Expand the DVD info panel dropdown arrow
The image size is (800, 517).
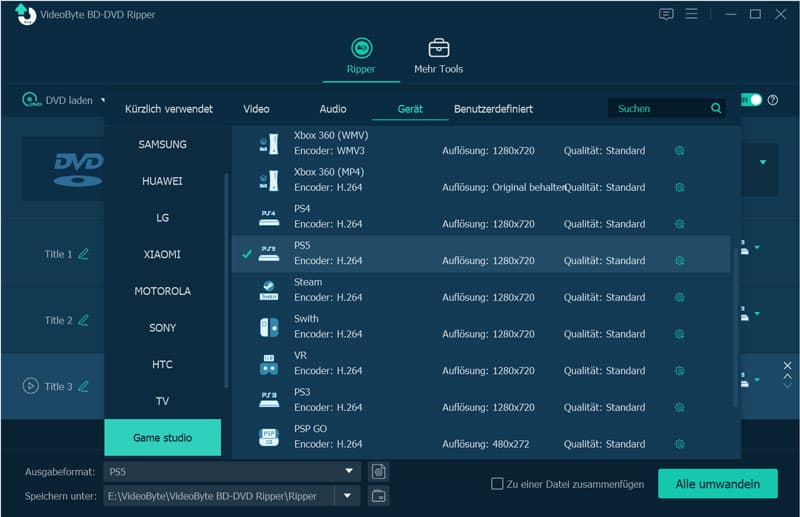[x=763, y=162]
